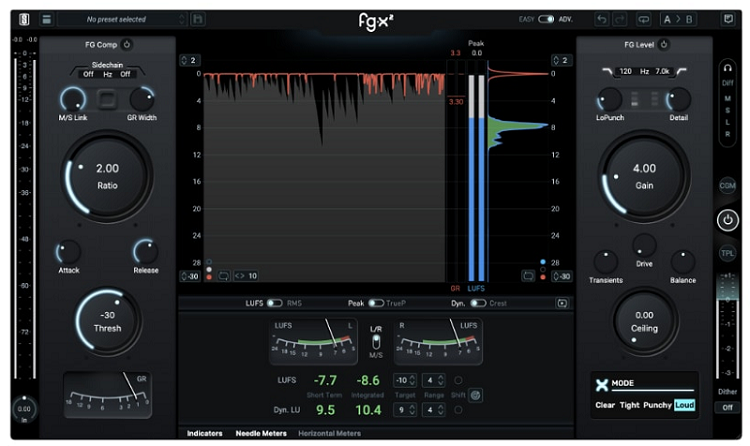
Task: Change right graph bottom stepper -30
Action: coord(562,276)
